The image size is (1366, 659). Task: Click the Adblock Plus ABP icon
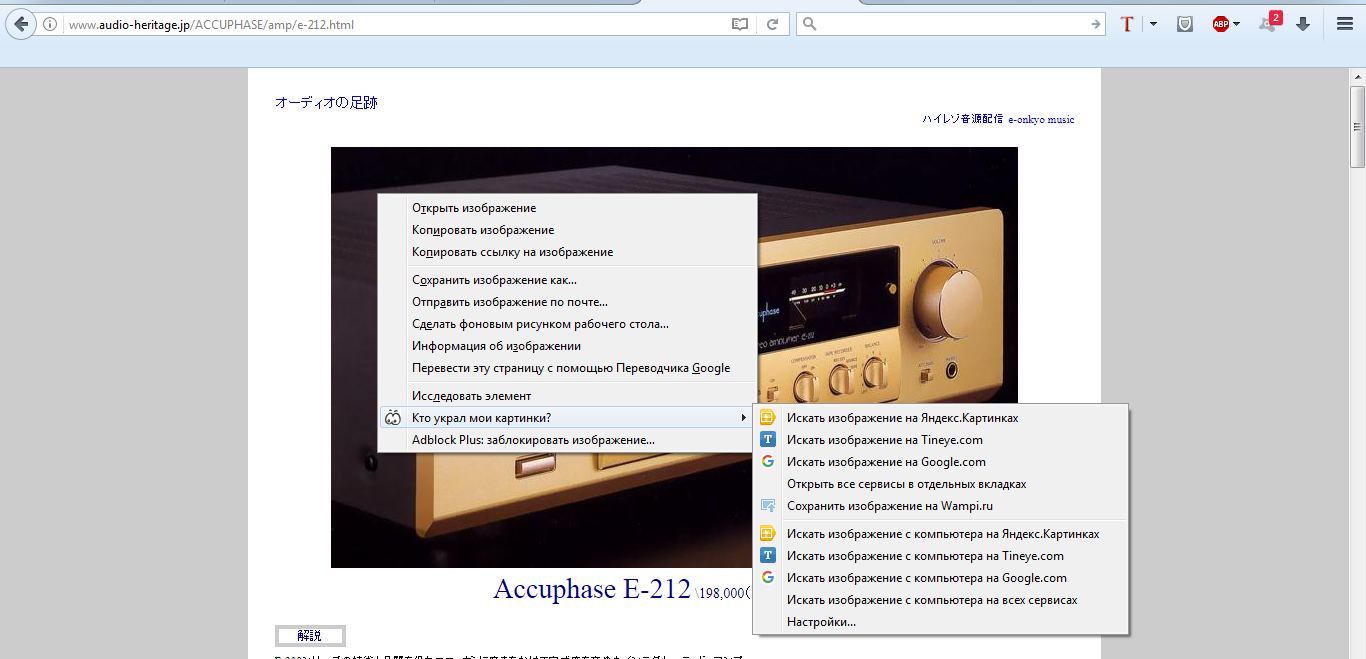pos(1220,24)
